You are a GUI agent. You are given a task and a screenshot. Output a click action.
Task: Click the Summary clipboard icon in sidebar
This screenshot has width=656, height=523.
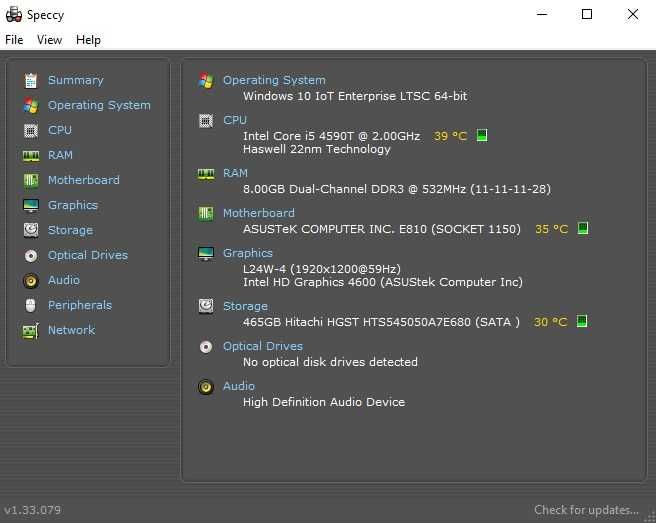(31, 80)
